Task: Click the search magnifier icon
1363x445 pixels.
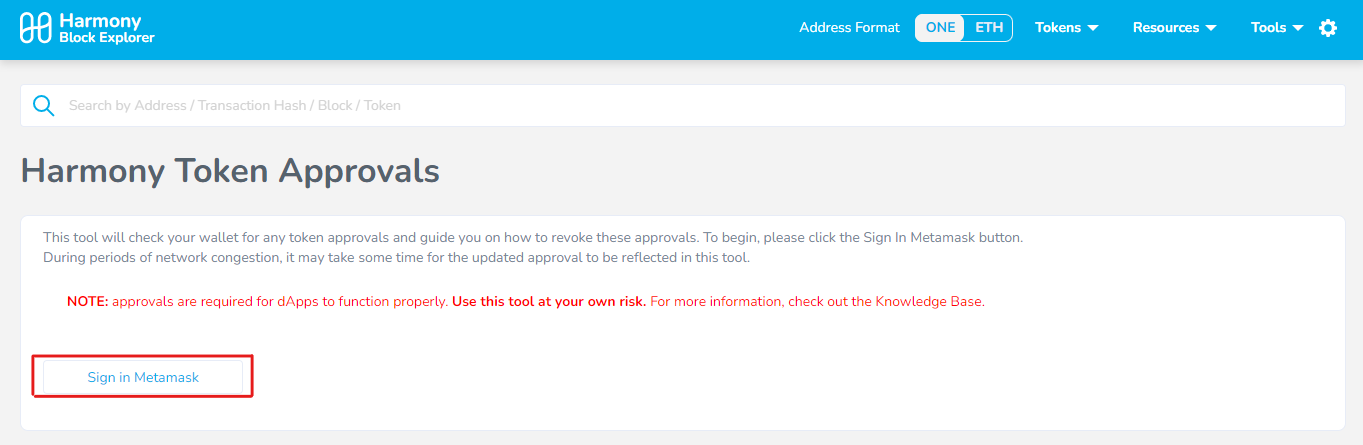Action: [x=44, y=106]
